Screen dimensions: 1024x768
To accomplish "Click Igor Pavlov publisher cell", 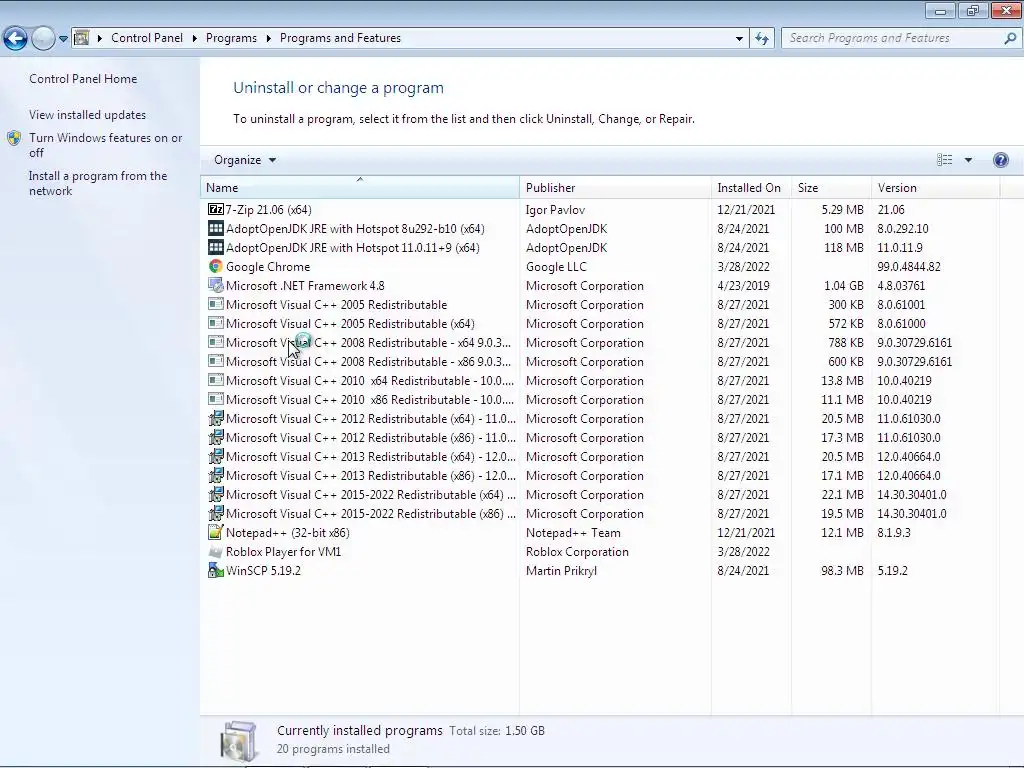I will [x=555, y=210].
